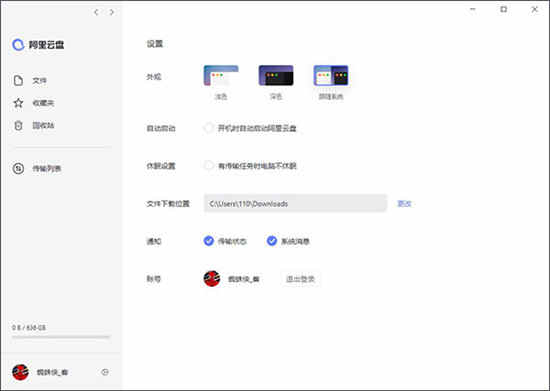The height and width of the screenshot is (391, 550).
Task: Click the 阿里云盘 logo icon
Action: point(18,45)
